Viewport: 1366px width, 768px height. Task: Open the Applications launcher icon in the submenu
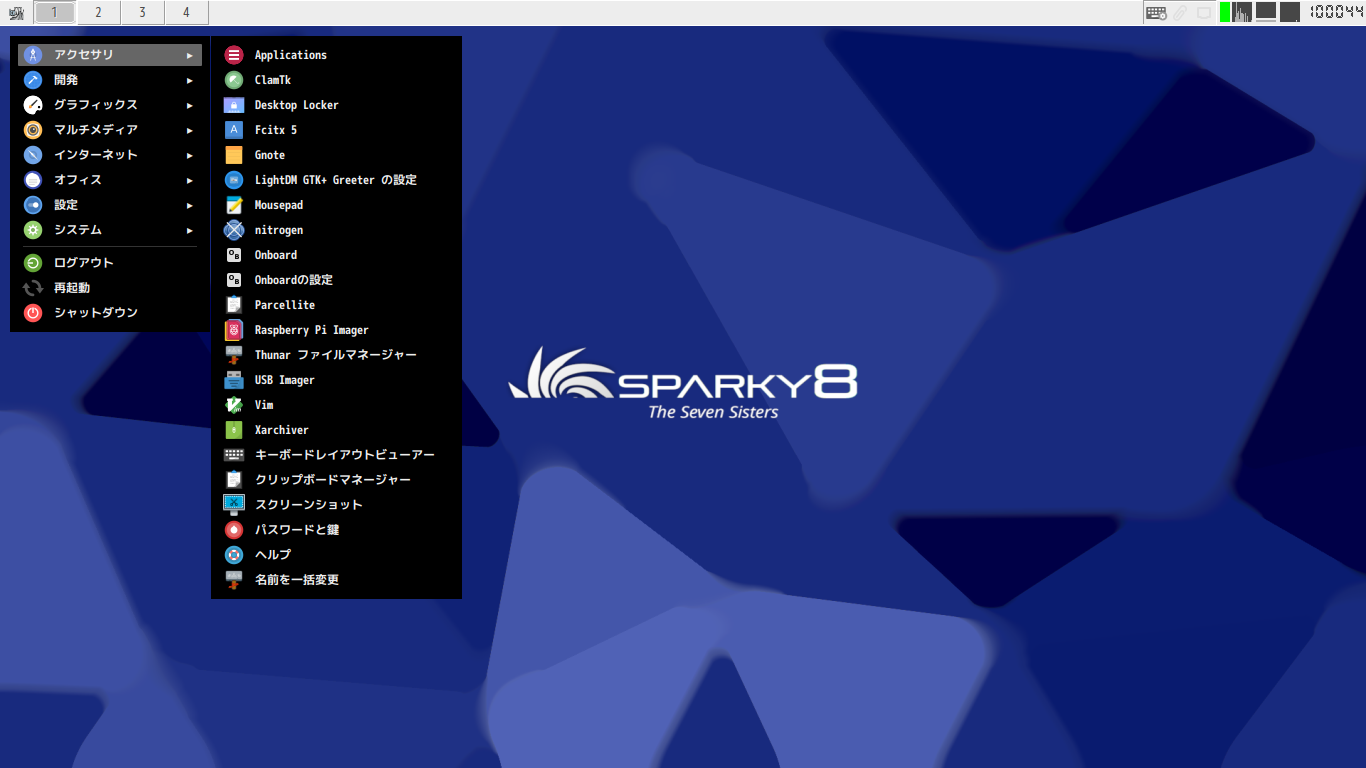(x=234, y=55)
